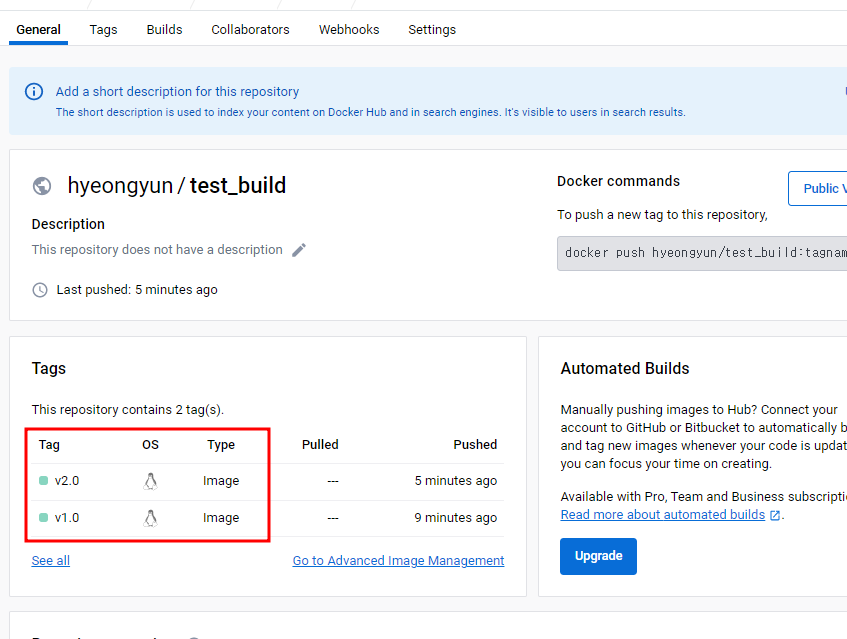Image resolution: width=847 pixels, height=639 pixels.
Task: Open the See all tags link
Action: (x=51, y=561)
